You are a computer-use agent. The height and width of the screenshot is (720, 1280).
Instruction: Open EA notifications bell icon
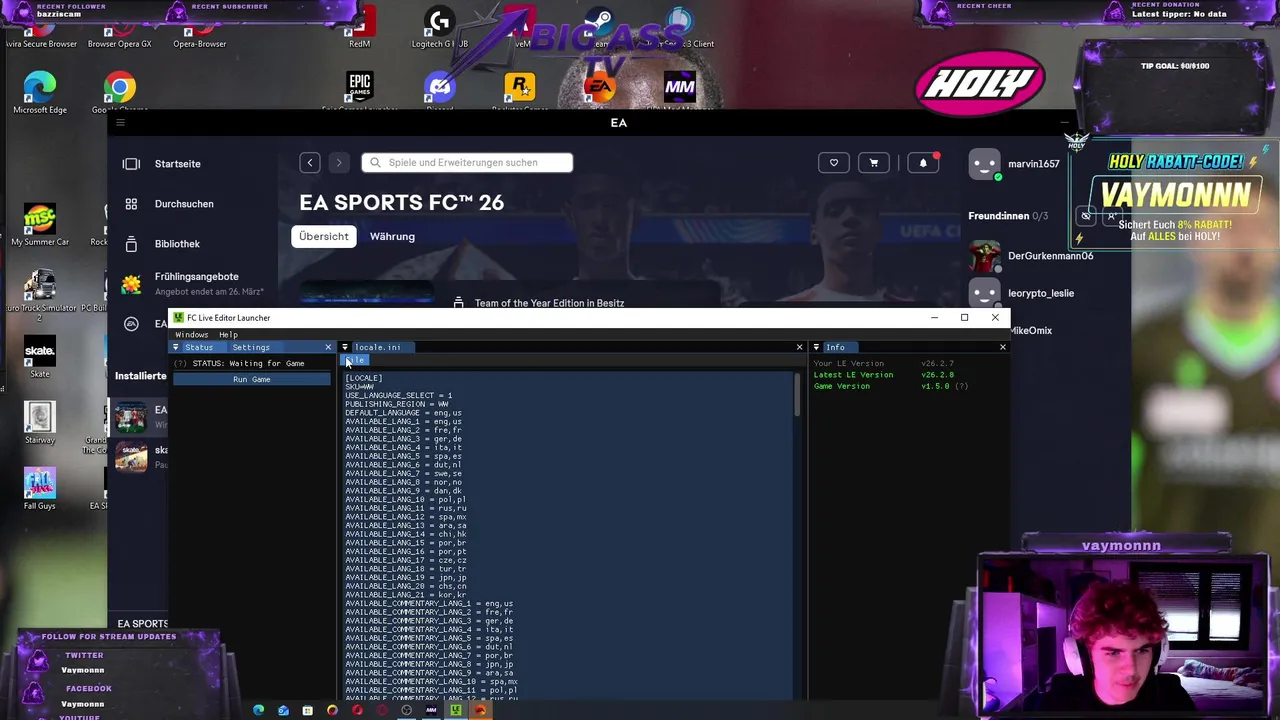click(923, 163)
